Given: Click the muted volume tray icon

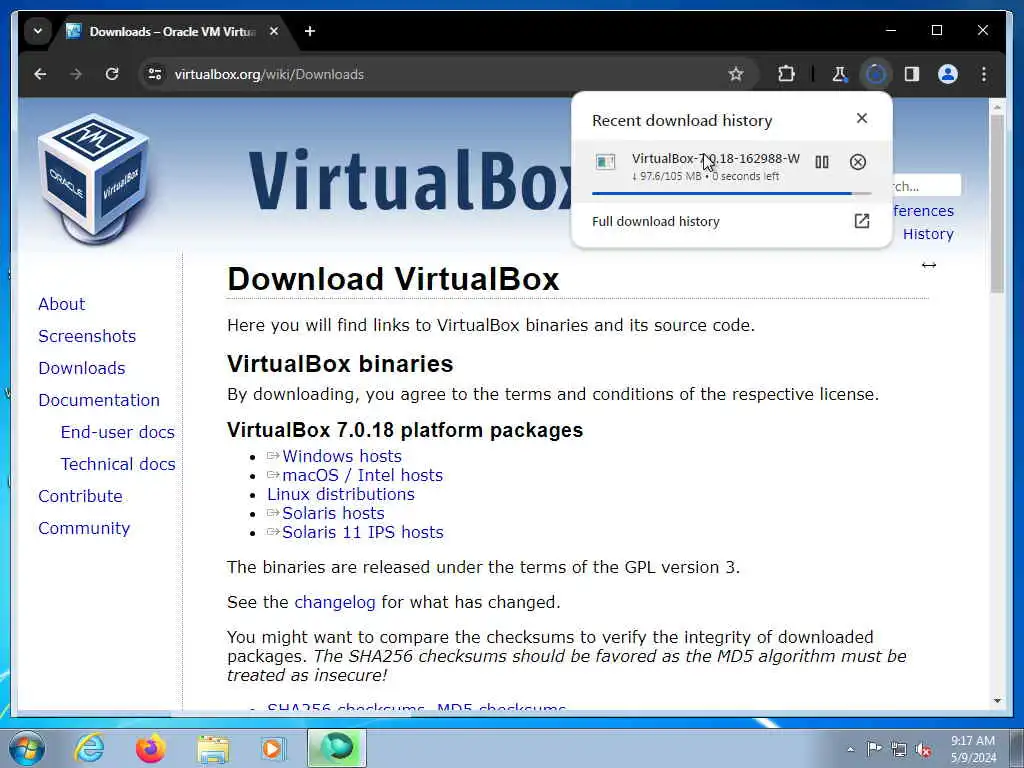Looking at the screenshot, I should 923,750.
